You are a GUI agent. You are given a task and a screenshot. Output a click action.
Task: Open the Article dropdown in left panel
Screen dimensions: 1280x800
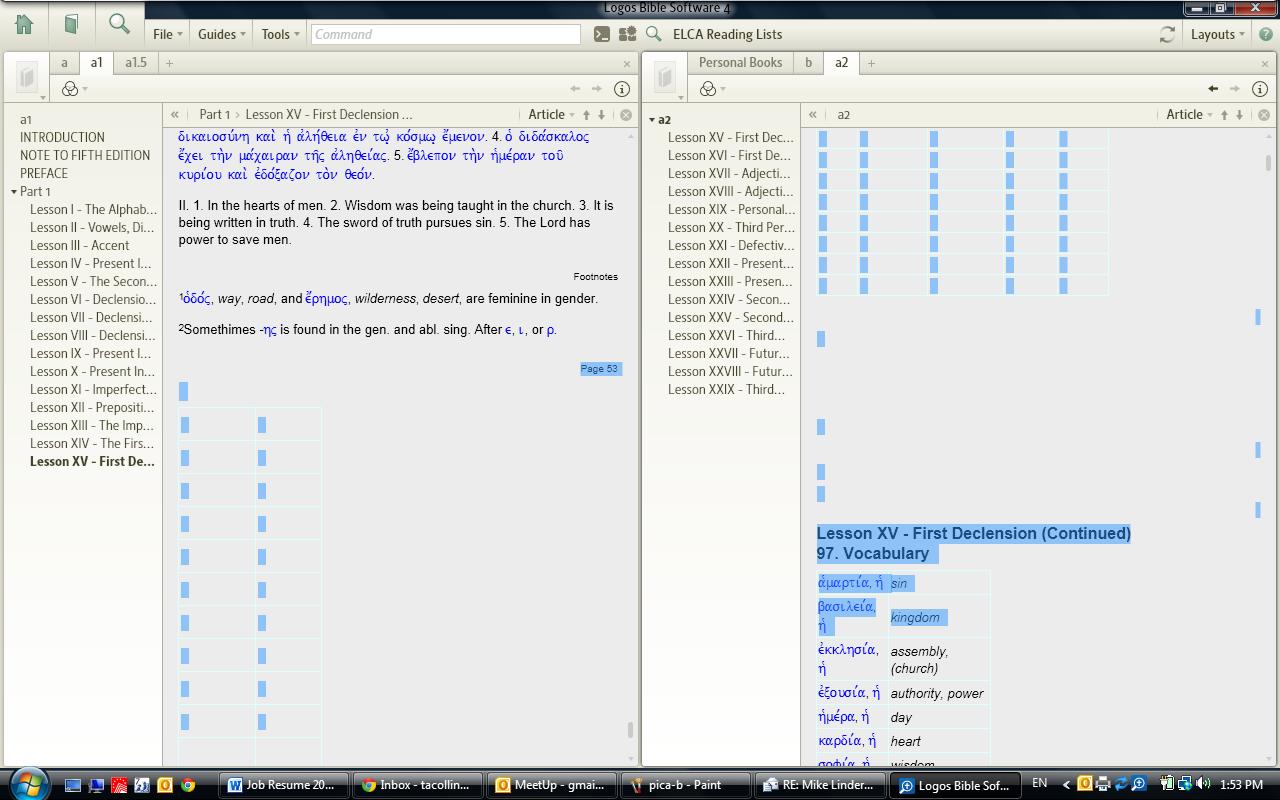pyautogui.click(x=551, y=115)
